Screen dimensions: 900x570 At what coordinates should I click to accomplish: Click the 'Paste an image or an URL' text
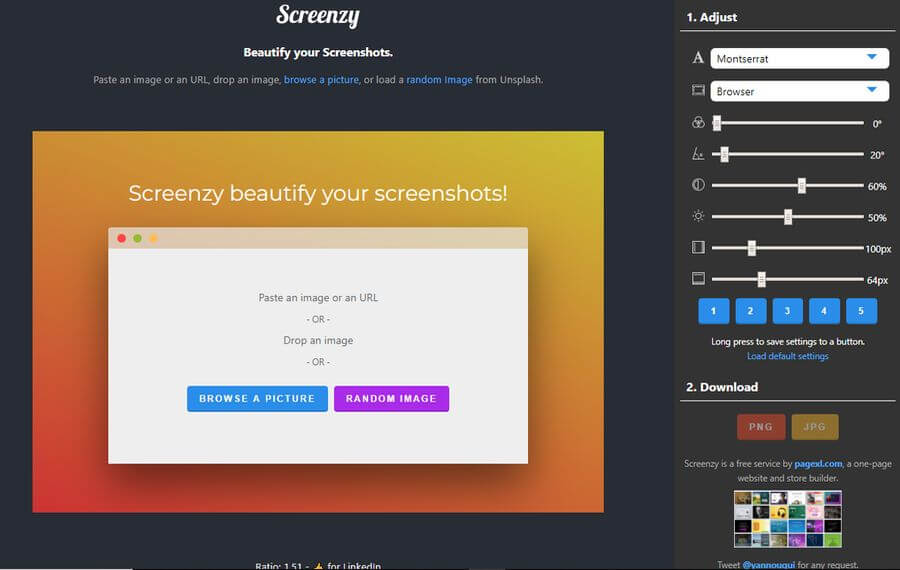coord(318,298)
